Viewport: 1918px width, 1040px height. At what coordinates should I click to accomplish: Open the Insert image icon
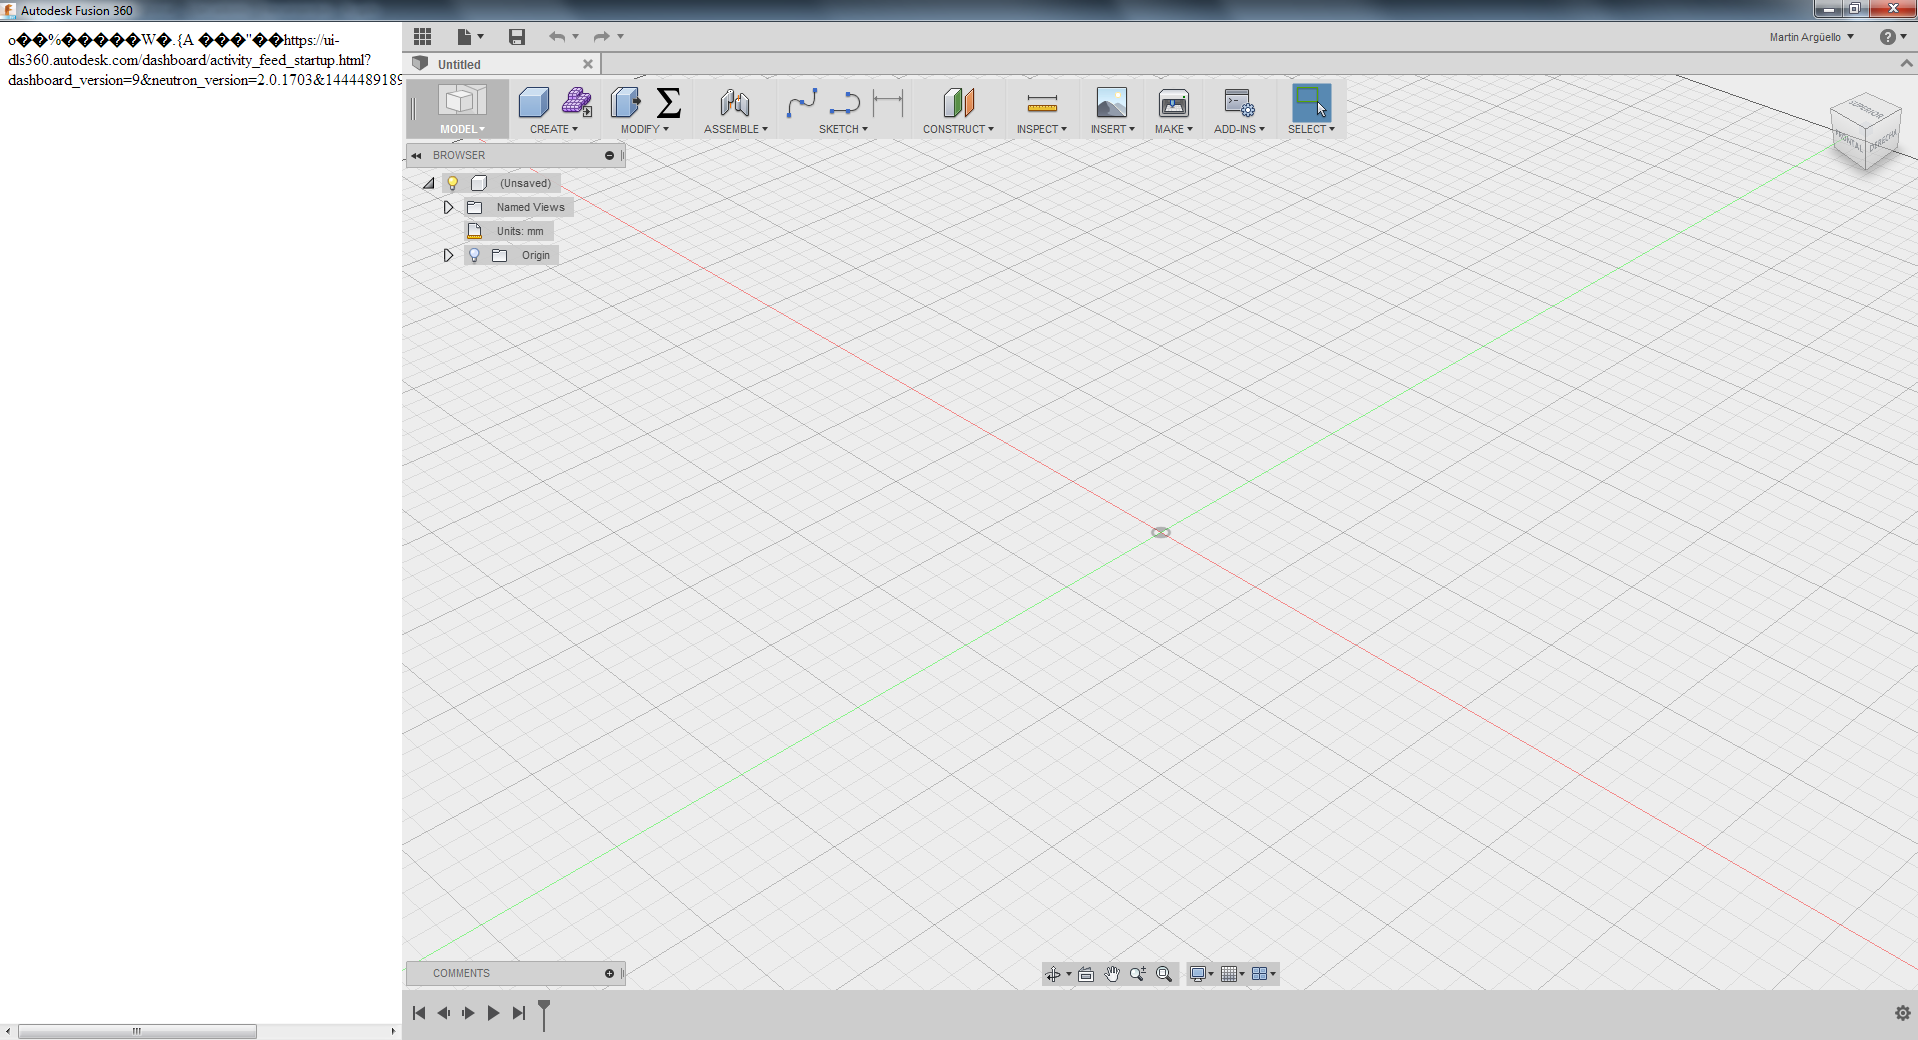1111,103
